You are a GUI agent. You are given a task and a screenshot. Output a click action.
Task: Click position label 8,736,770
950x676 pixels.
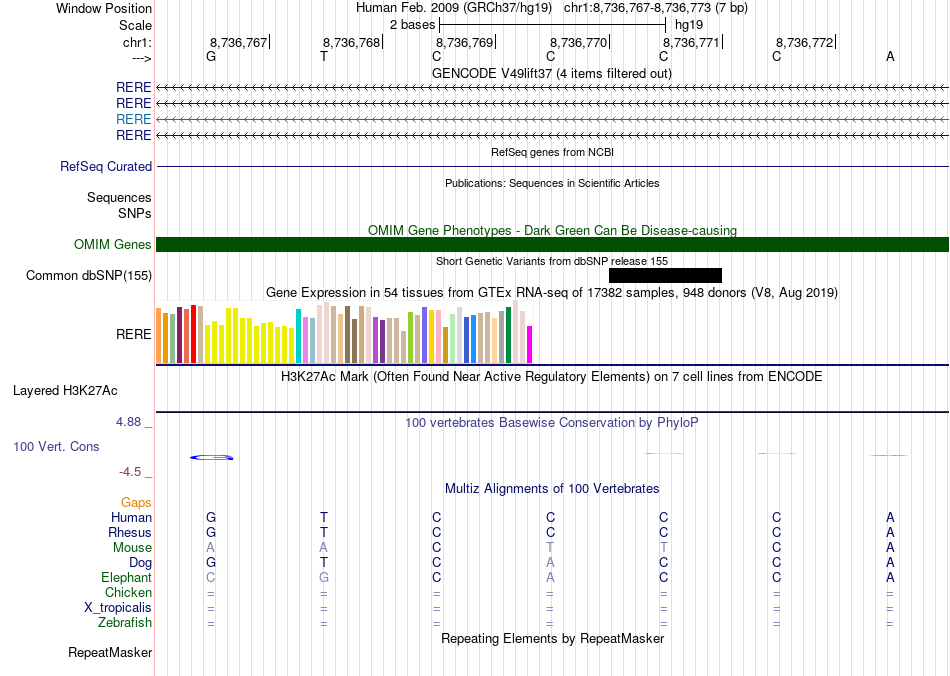pos(579,42)
